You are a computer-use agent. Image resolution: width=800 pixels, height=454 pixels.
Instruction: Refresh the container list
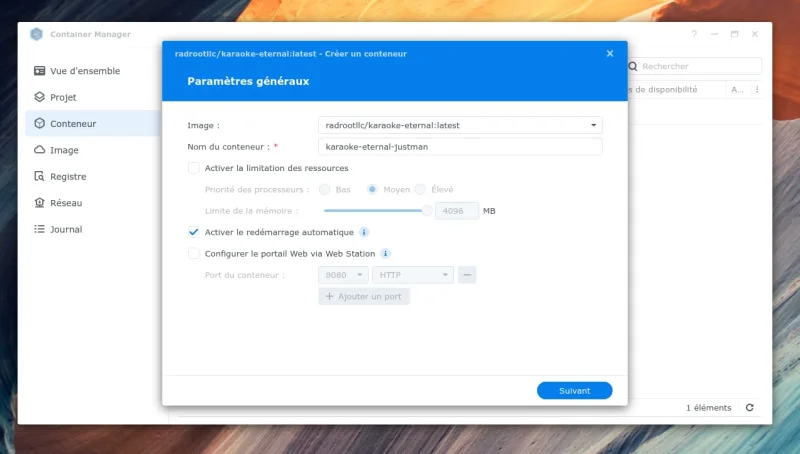coord(749,408)
